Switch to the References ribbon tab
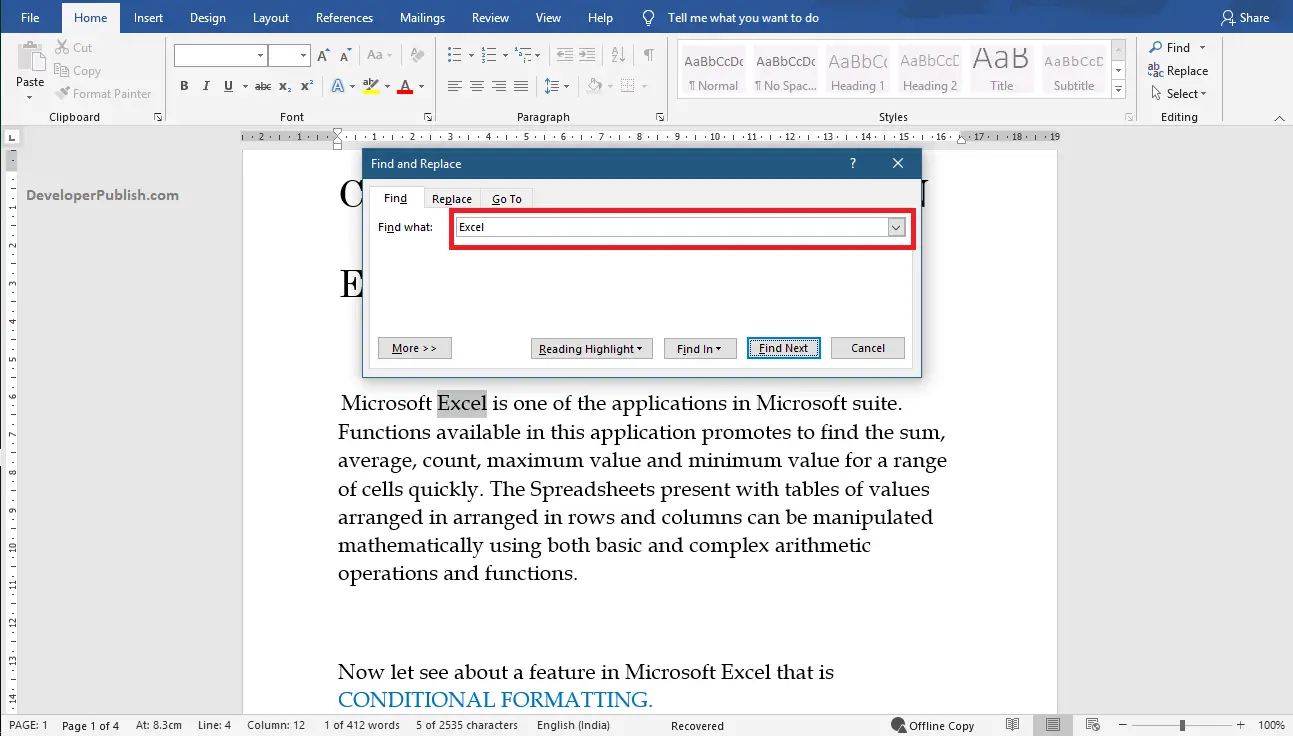 pos(344,18)
